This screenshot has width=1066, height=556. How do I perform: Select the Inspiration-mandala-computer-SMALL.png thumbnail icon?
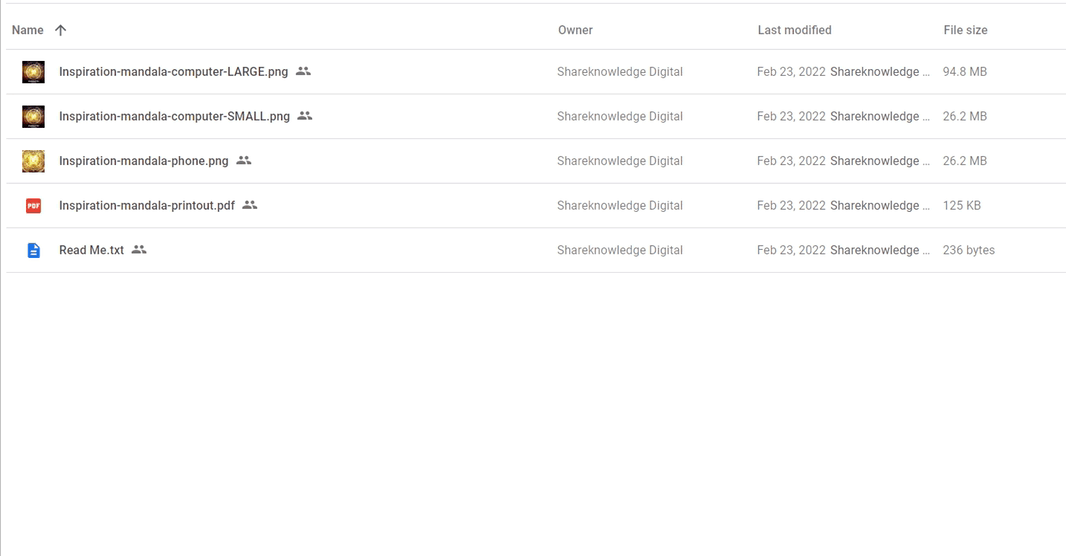tap(33, 116)
